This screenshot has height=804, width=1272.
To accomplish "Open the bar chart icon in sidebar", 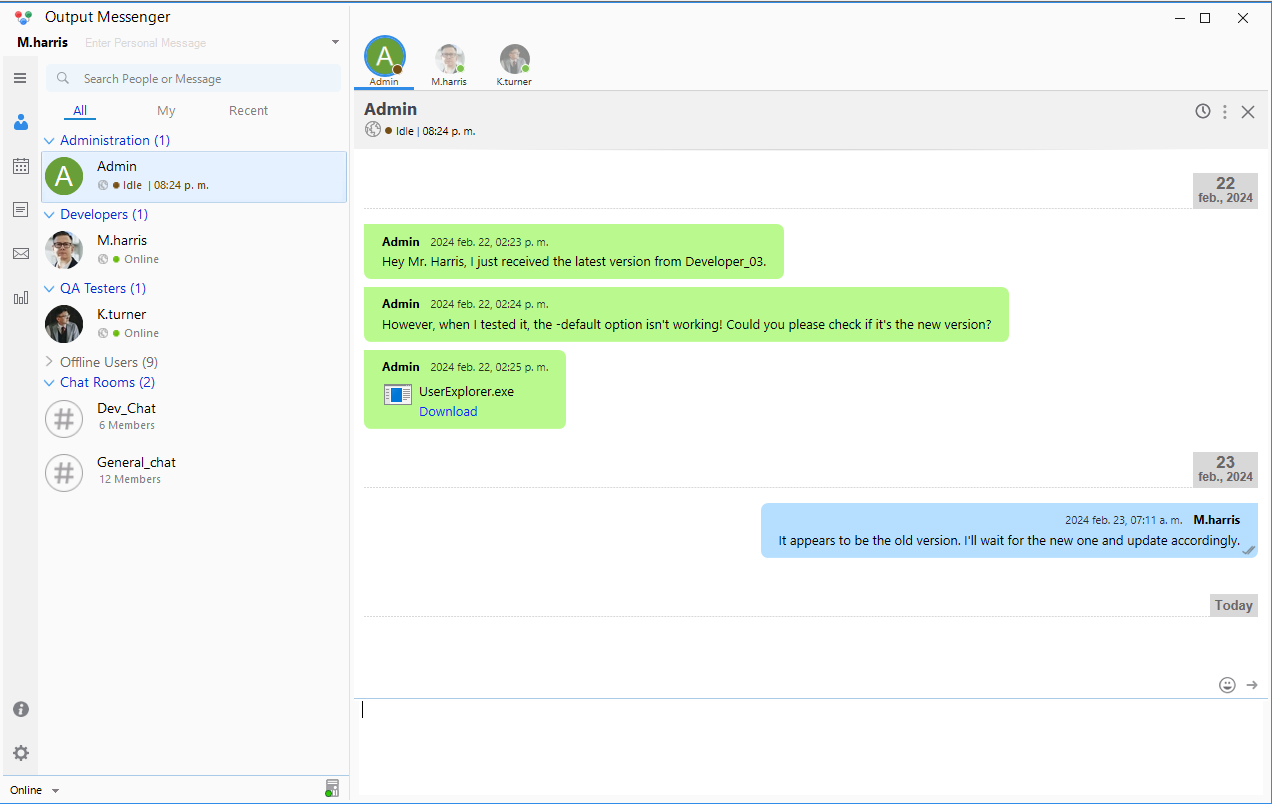I will click(x=20, y=297).
